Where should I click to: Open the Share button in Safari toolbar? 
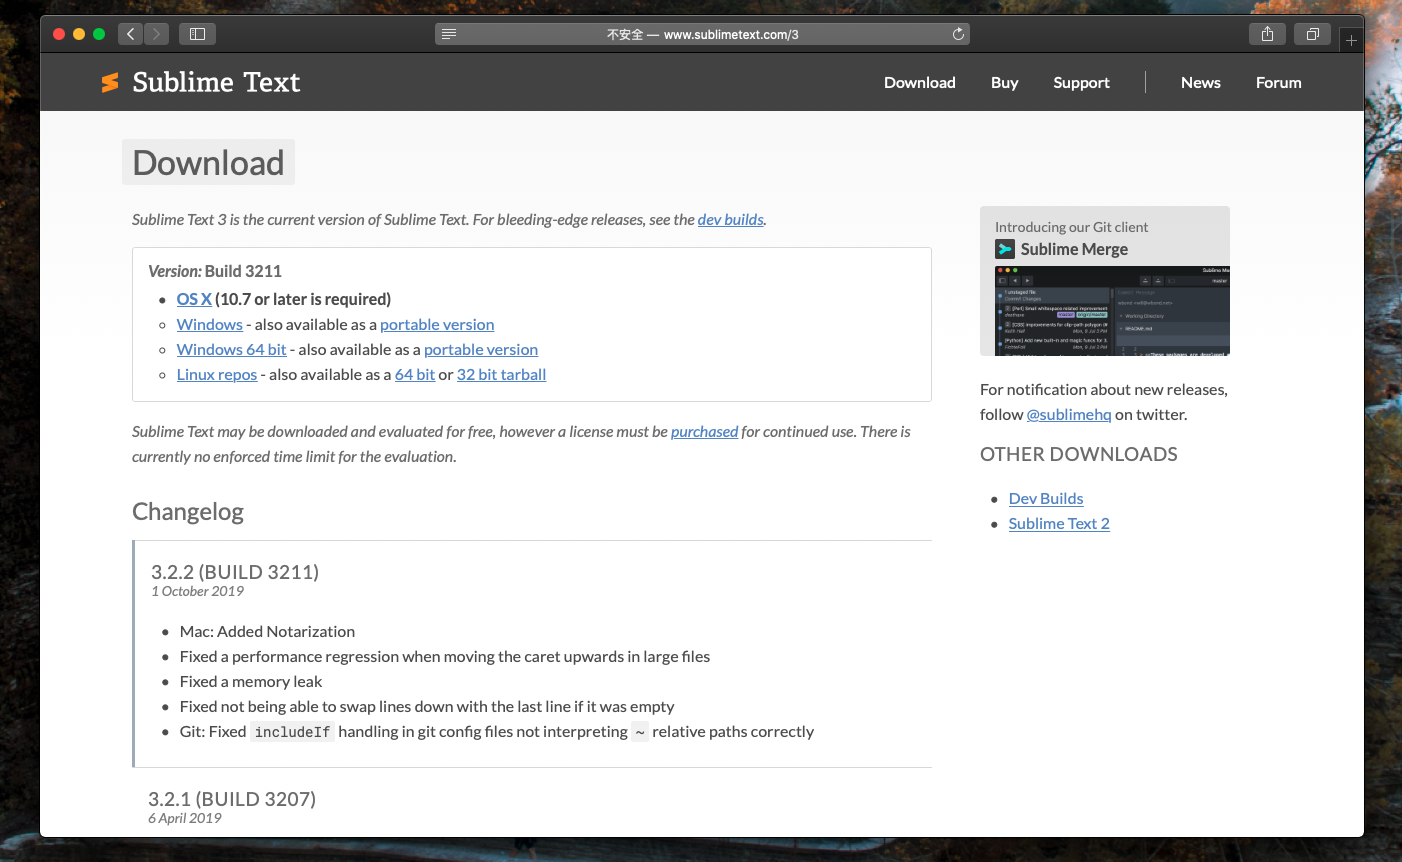click(x=1267, y=34)
